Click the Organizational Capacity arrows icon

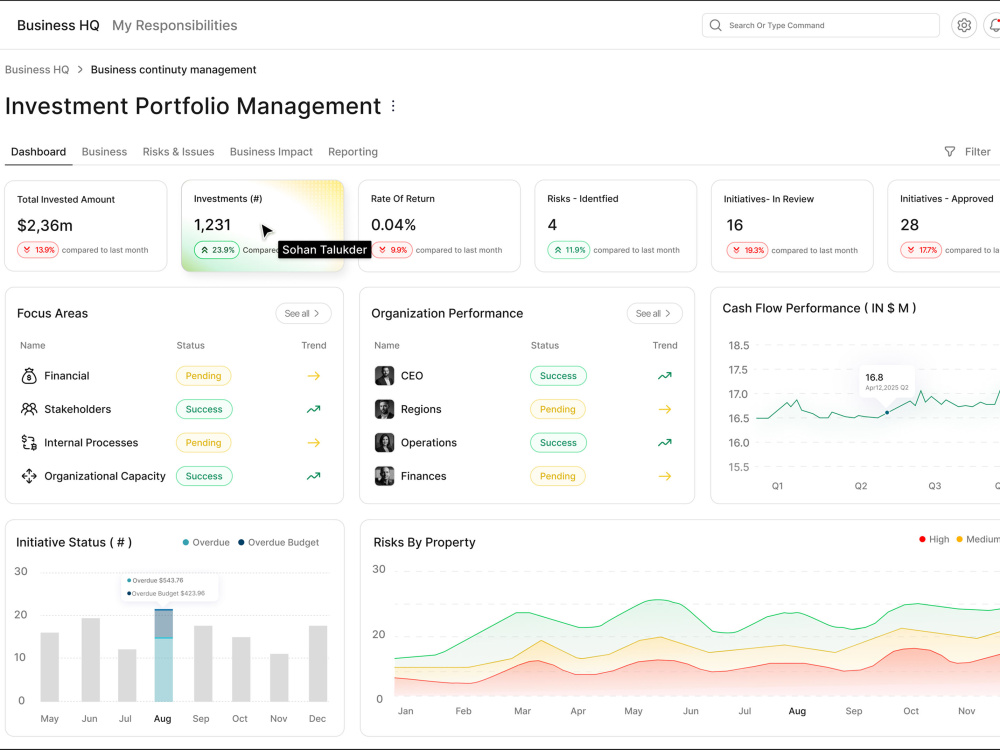[x=29, y=476]
